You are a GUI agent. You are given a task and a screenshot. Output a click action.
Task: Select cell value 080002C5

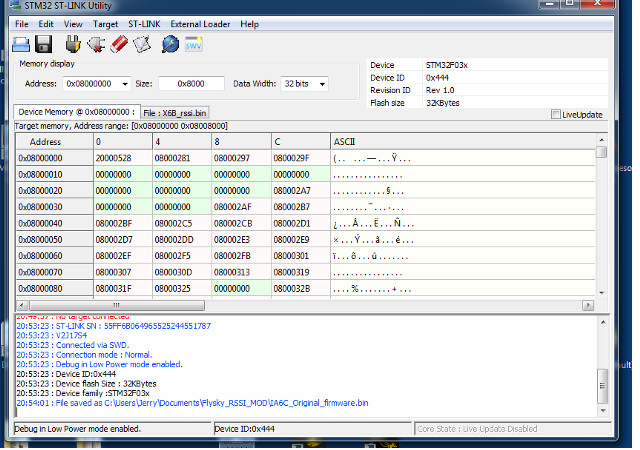(x=182, y=223)
